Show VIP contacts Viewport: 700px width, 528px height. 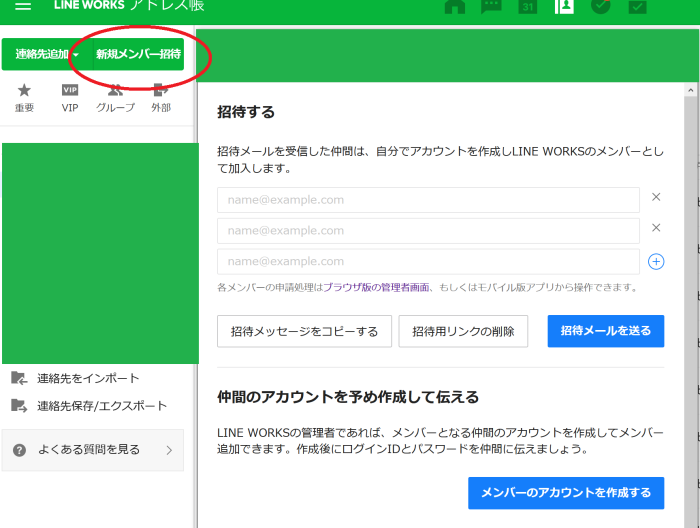pyautogui.click(x=70, y=98)
